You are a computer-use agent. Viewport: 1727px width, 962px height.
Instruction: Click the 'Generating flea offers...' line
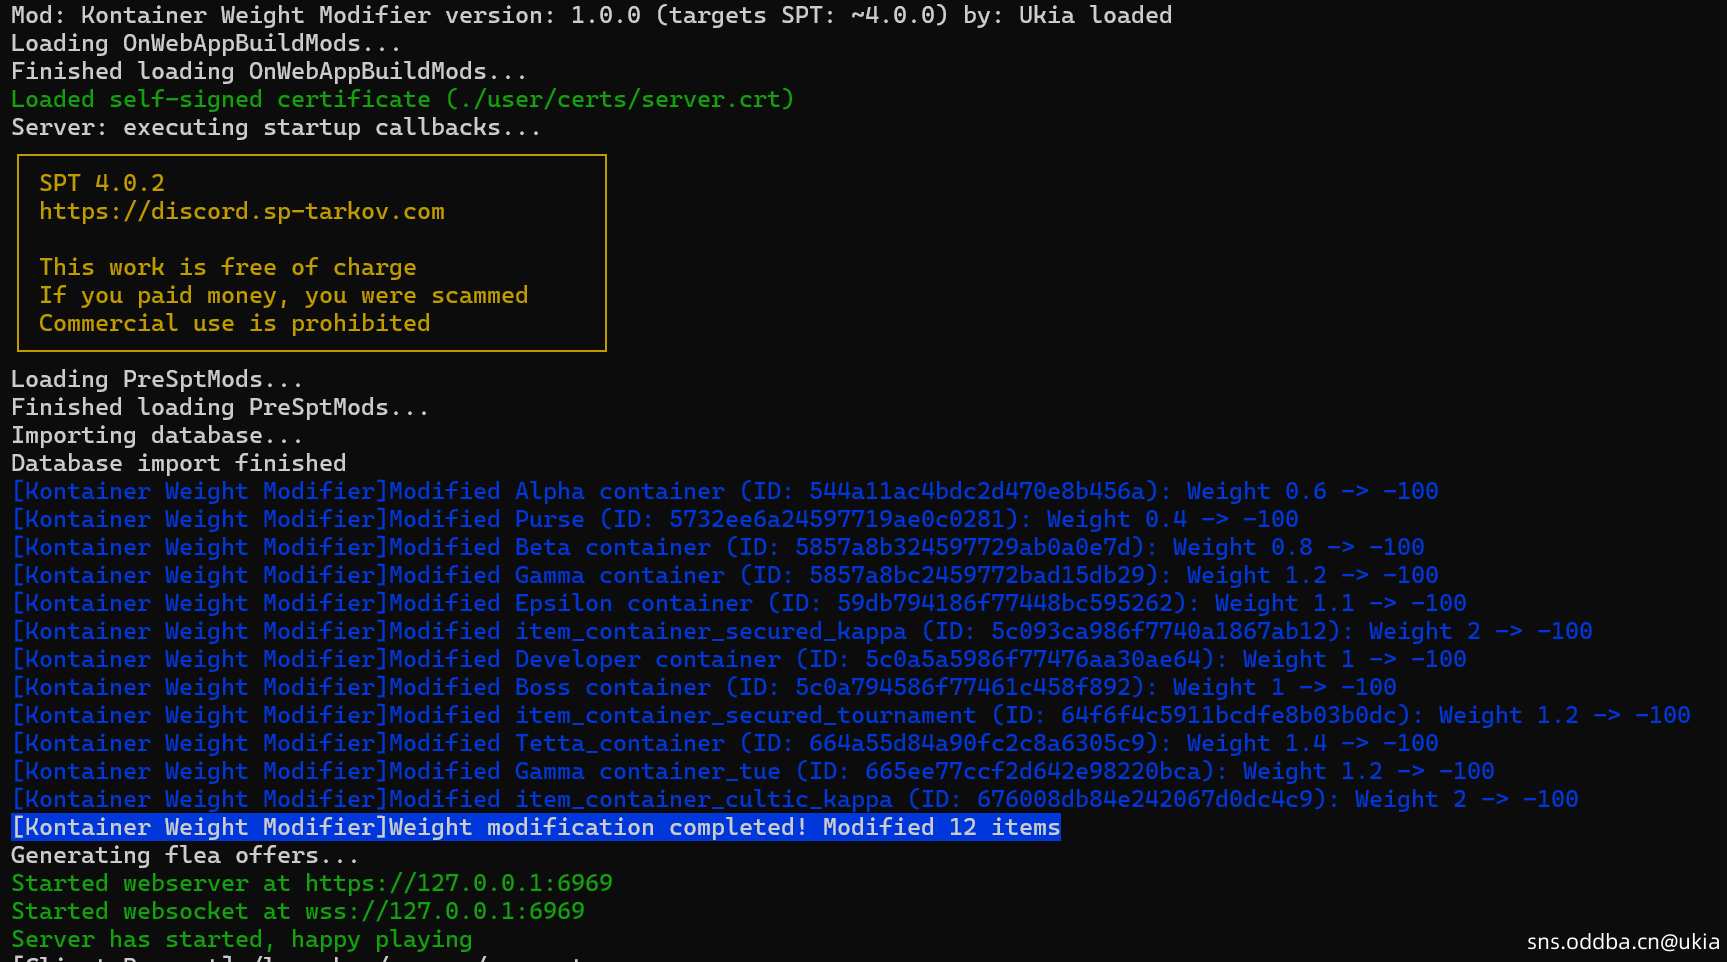click(x=185, y=856)
